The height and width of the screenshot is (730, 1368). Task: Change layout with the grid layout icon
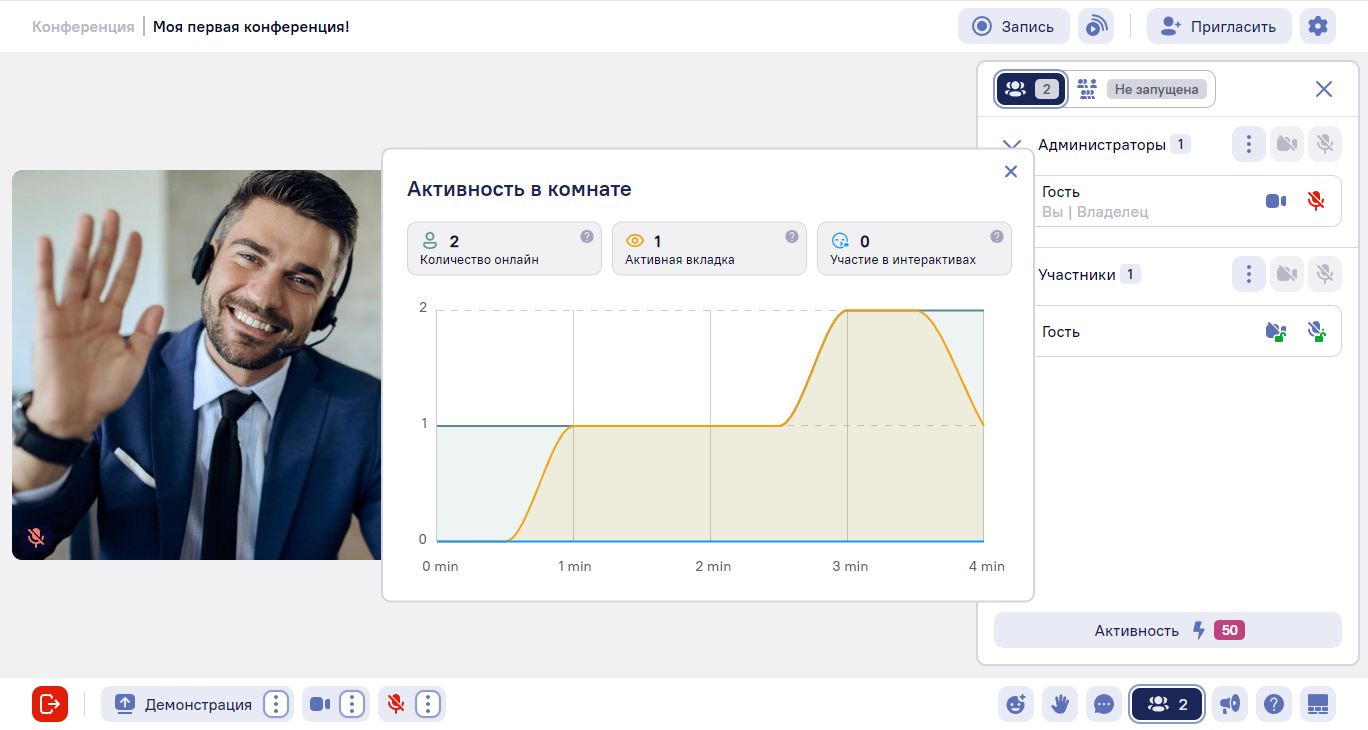1318,704
